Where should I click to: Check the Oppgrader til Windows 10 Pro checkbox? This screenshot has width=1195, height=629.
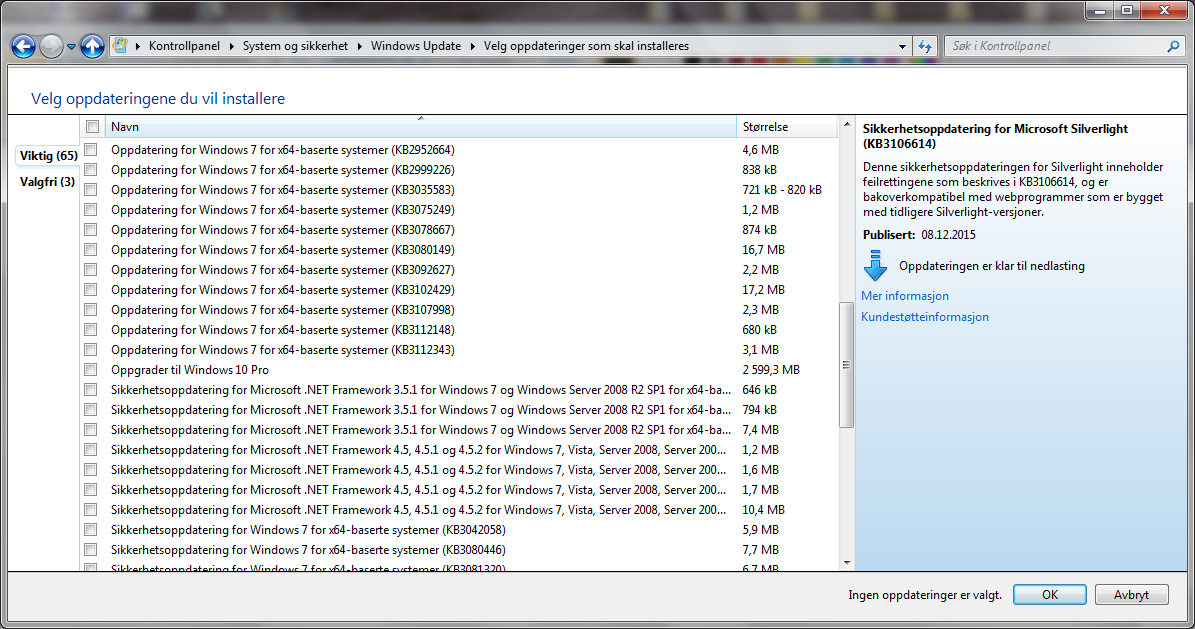point(91,370)
